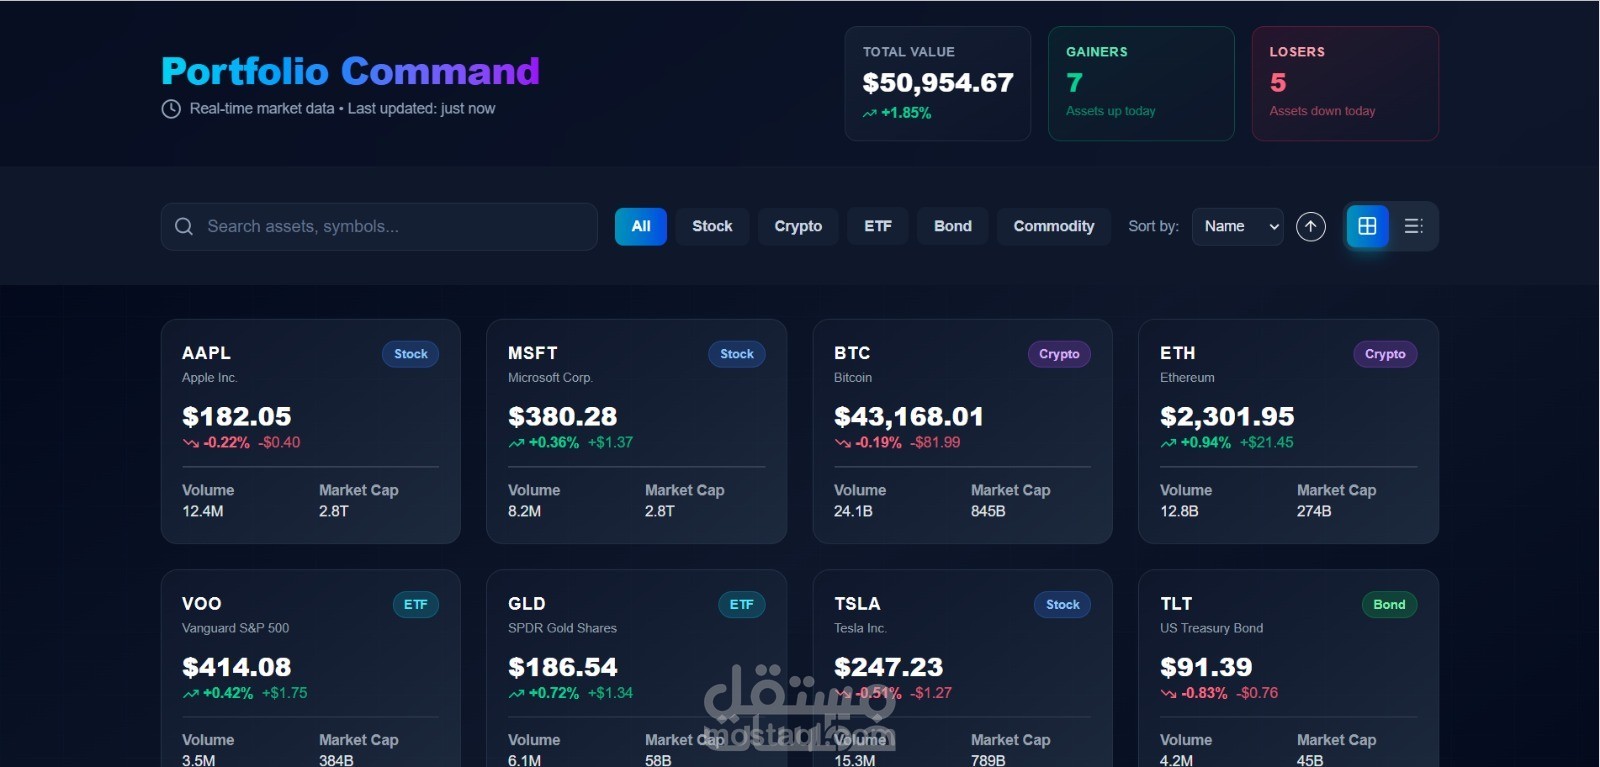This screenshot has height=767, width=1600.
Task: Select the TSLA ticker symbol
Action: click(857, 603)
